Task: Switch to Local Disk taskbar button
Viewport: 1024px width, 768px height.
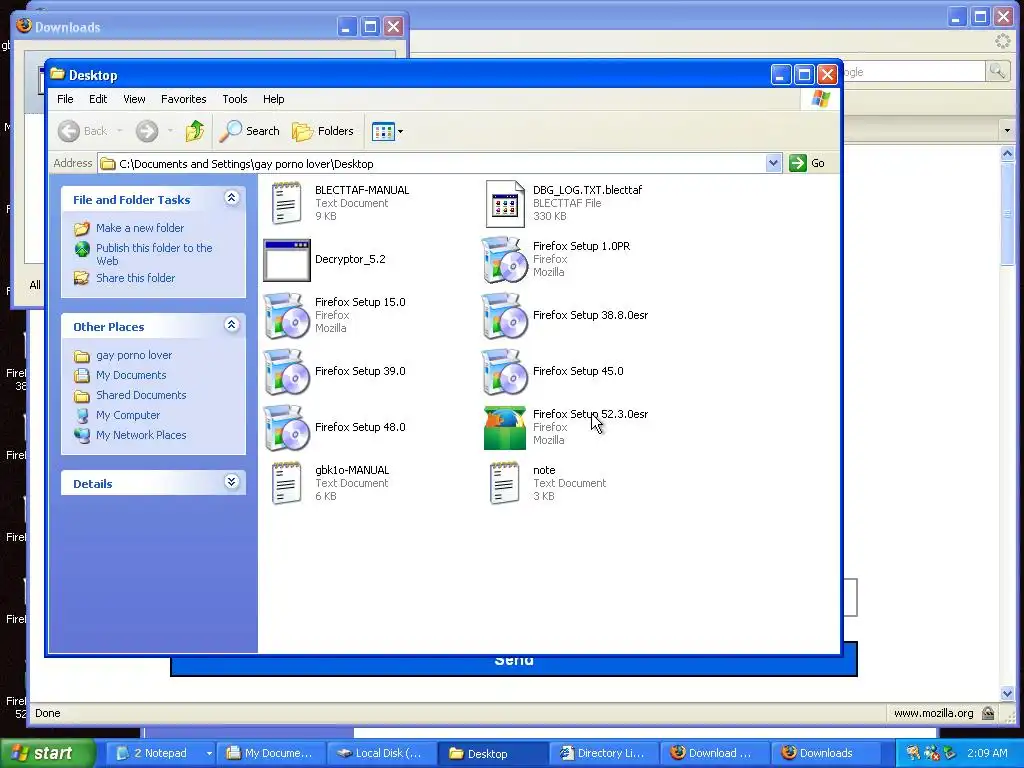Action: tap(382, 753)
